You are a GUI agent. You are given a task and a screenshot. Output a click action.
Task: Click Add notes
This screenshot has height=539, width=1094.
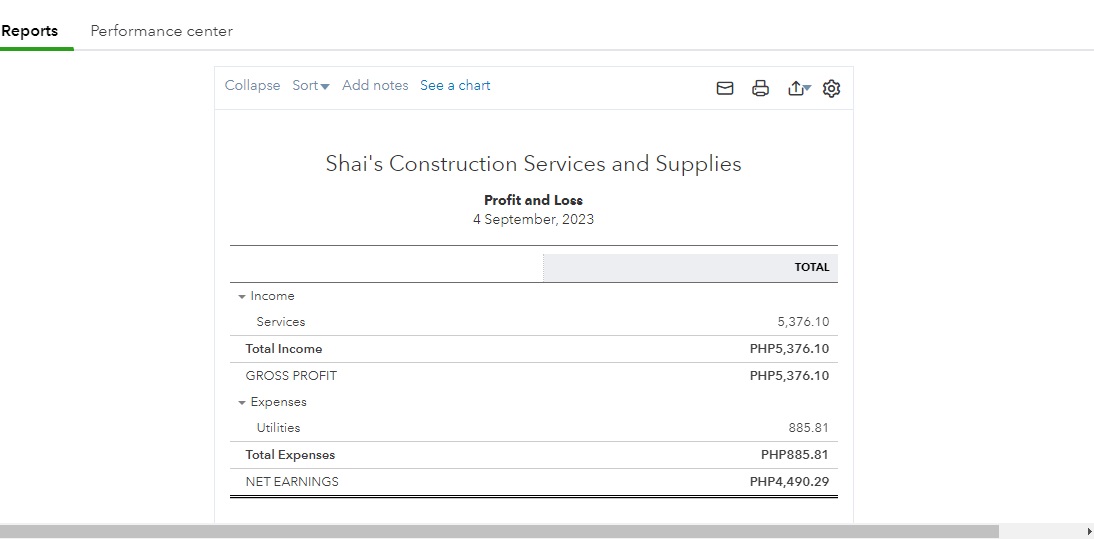(375, 86)
